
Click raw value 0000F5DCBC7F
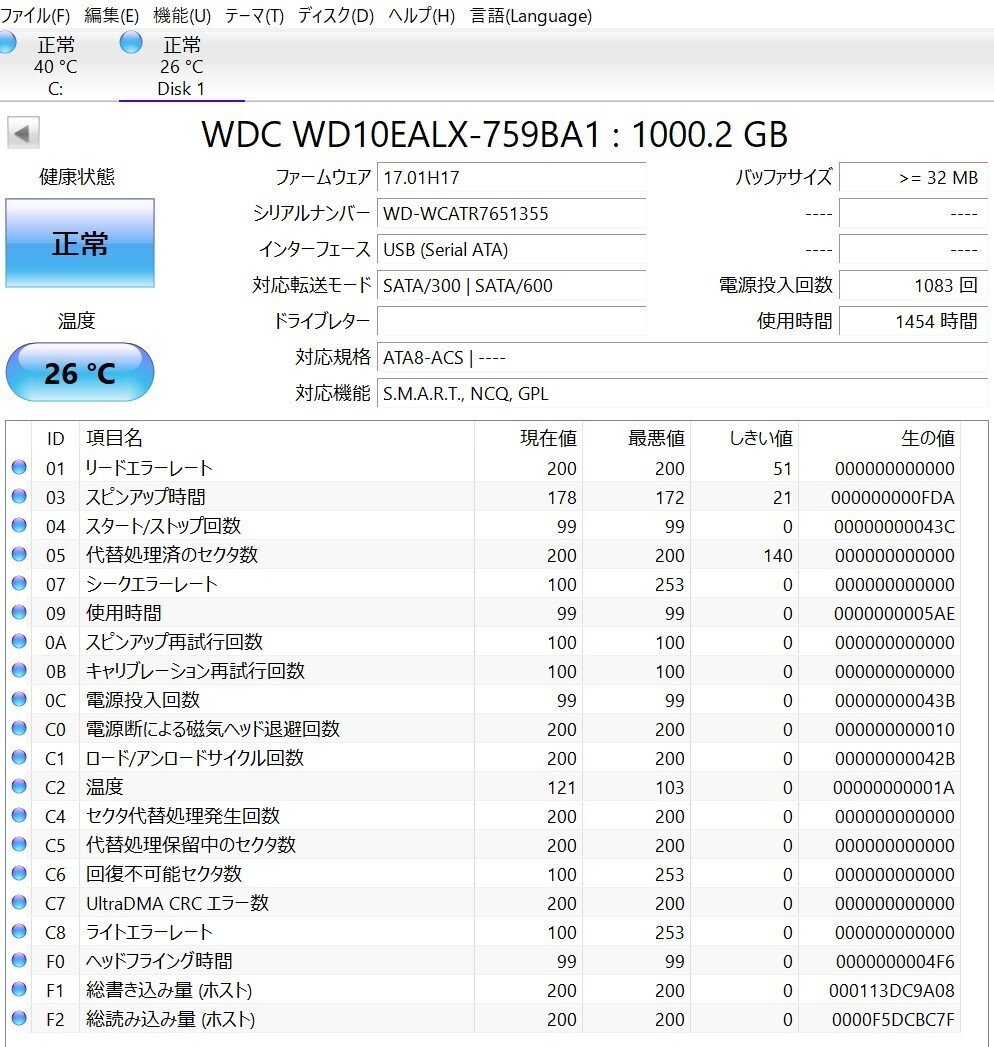pos(893,1020)
